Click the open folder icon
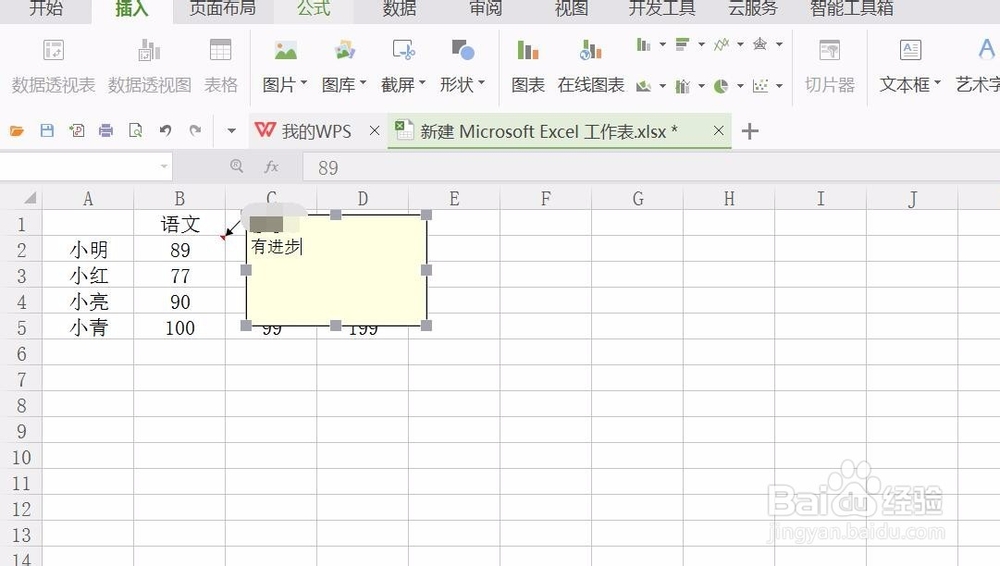This screenshot has height=566, width=1000. pos(17,131)
